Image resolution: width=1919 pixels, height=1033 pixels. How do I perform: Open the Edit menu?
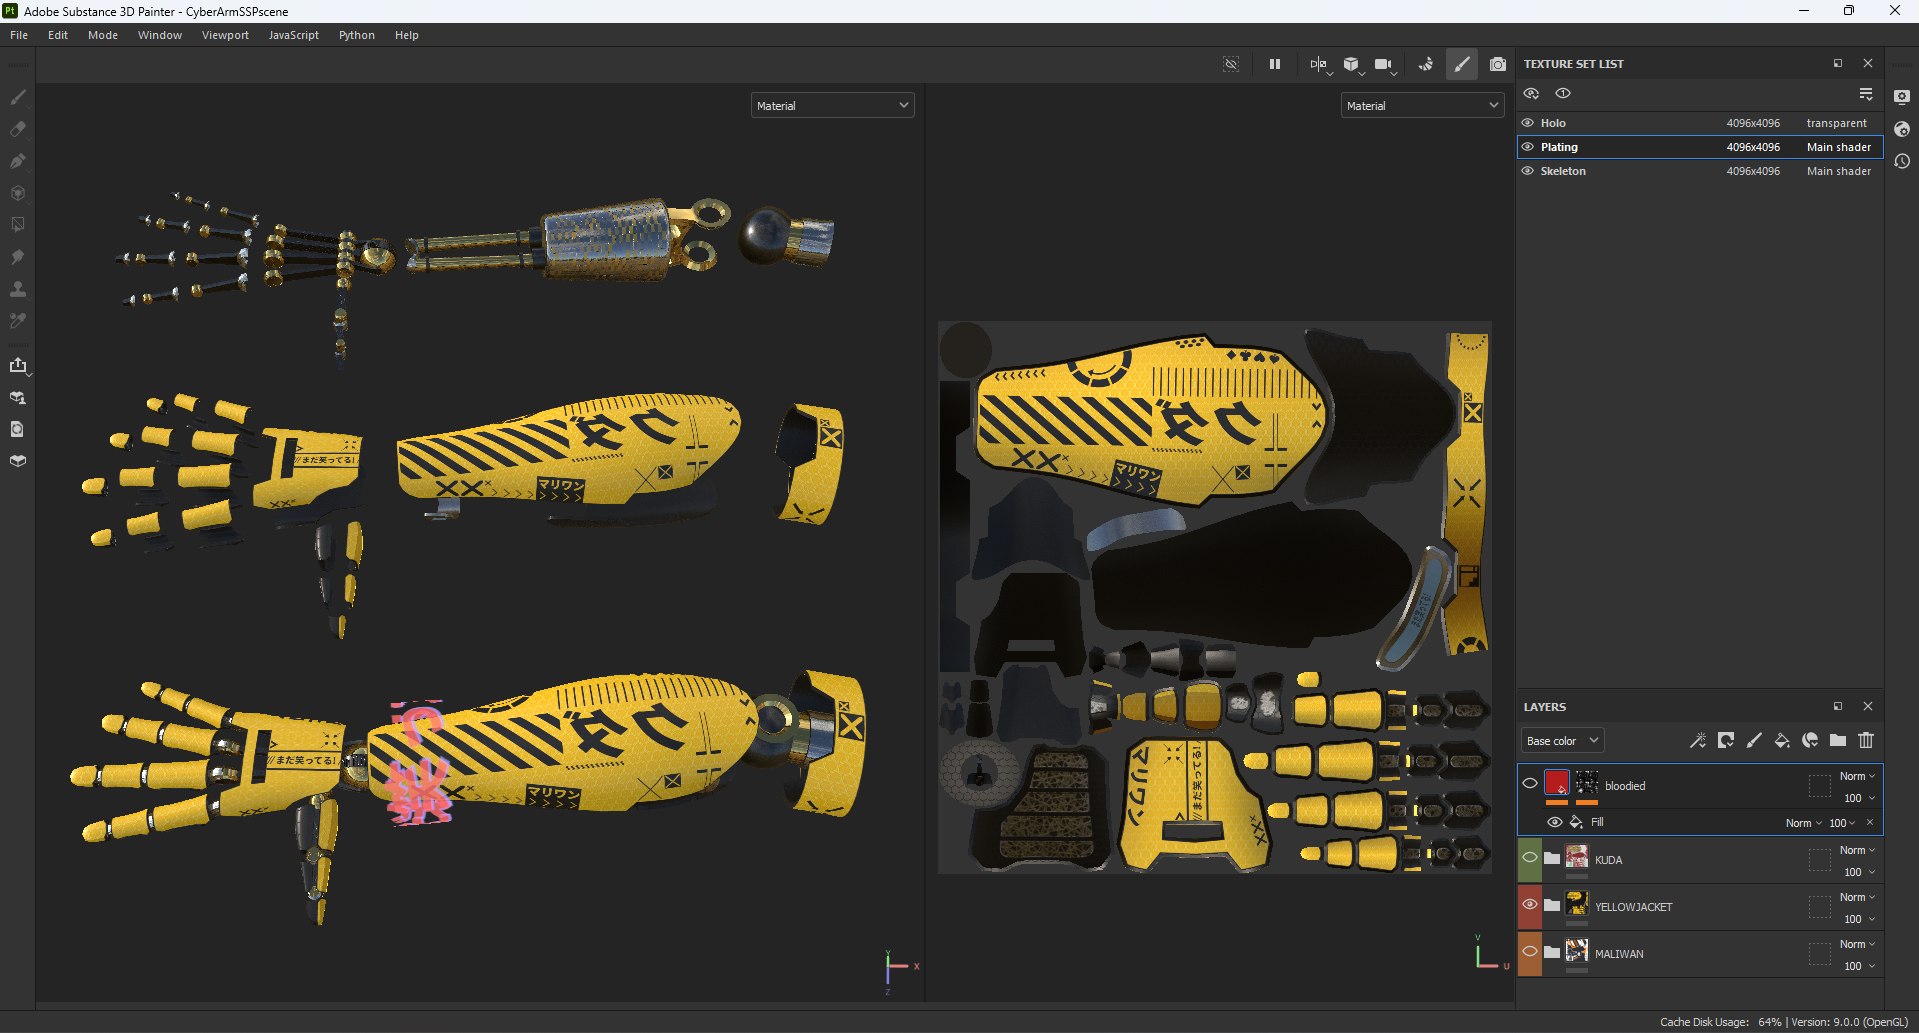point(58,35)
